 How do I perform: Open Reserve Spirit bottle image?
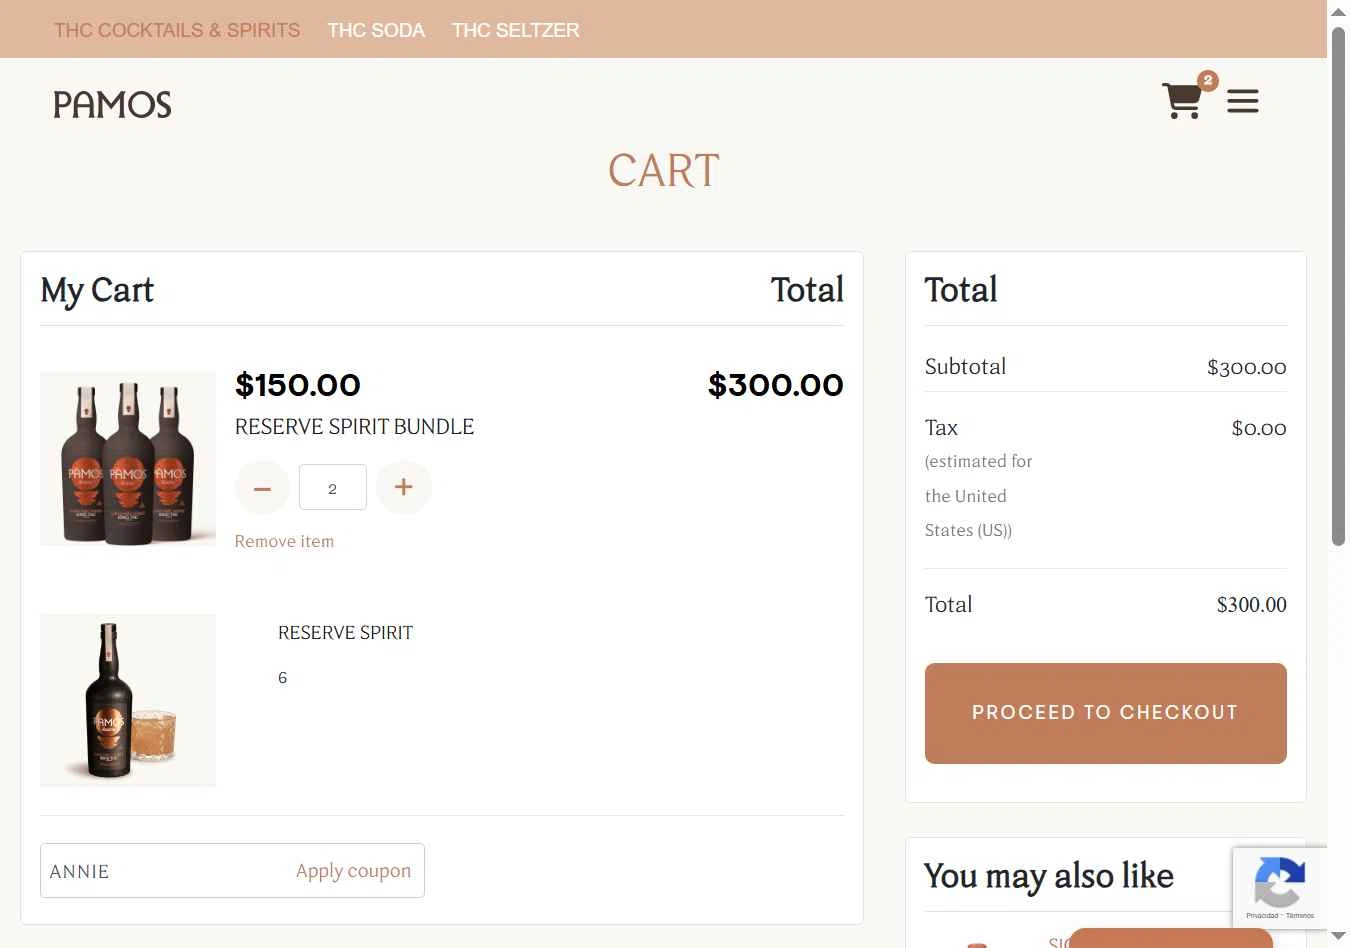[x=128, y=701]
